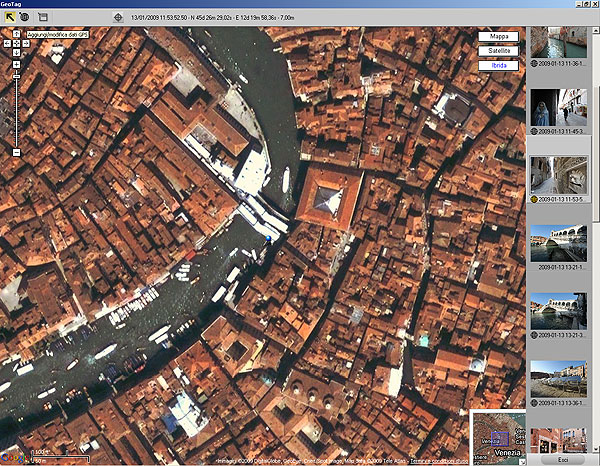Click globe icon beside 2009-01-13 13-36 label
This screenshot has width=600, height=466.
pos(534,403)
